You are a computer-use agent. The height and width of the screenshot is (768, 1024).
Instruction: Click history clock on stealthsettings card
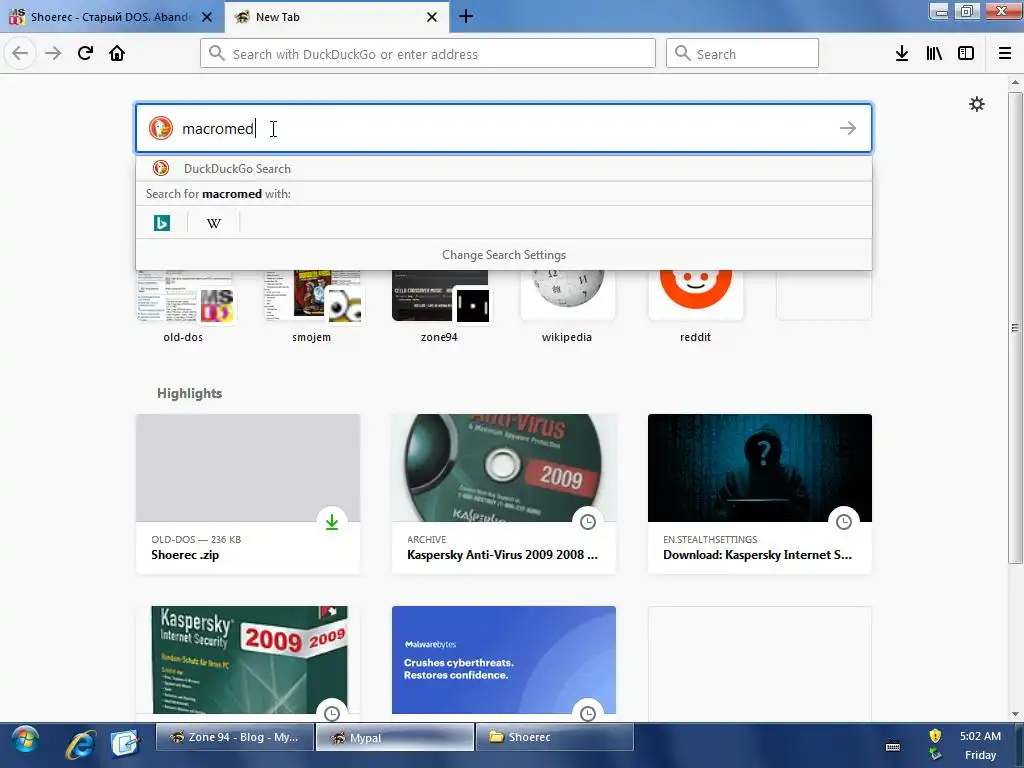(x=844, y=522)
